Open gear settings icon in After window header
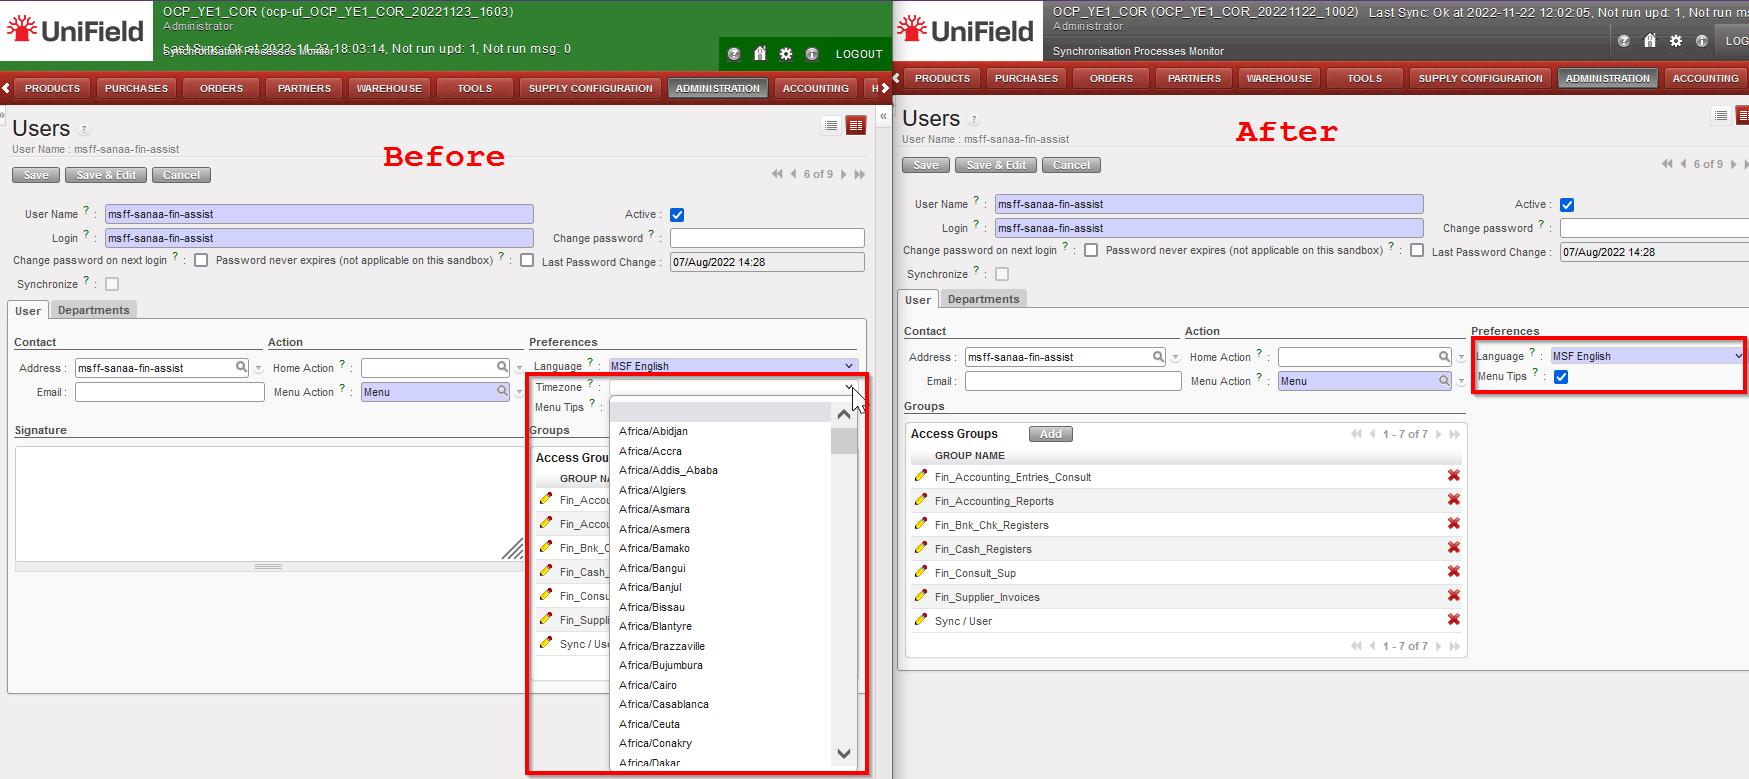 (x=1676, y=41)
